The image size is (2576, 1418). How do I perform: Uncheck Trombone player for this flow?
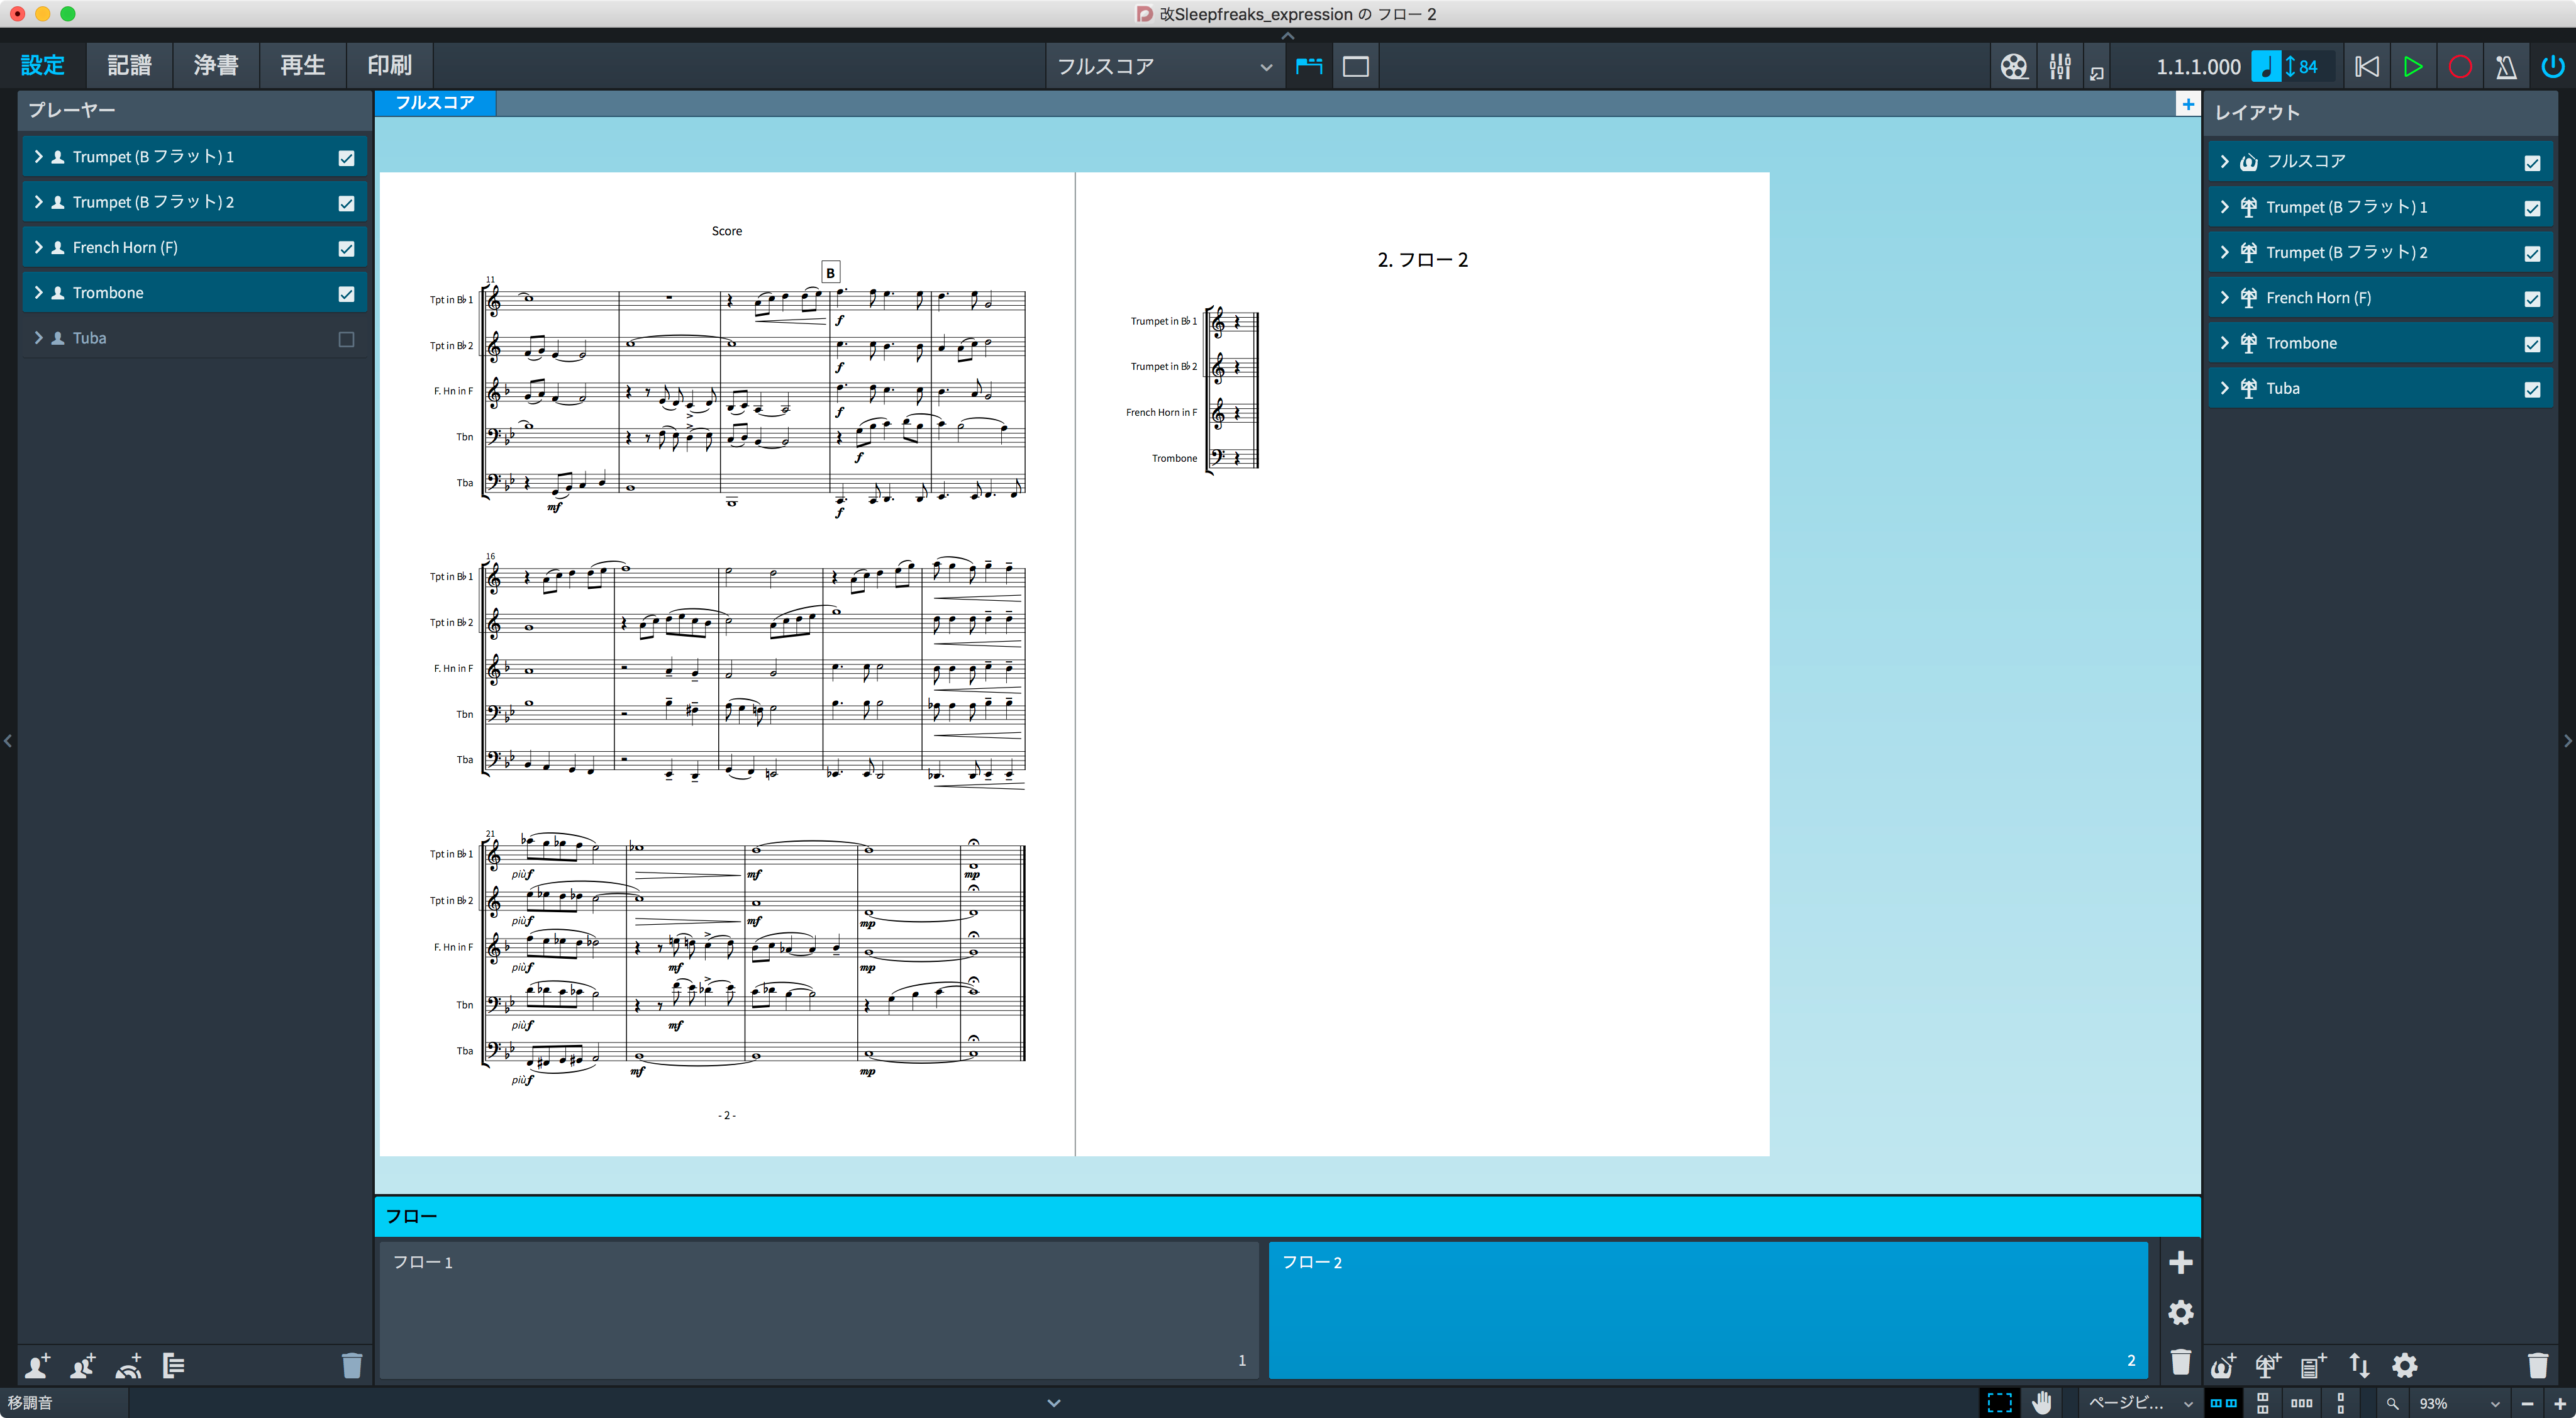click(346, 294)
